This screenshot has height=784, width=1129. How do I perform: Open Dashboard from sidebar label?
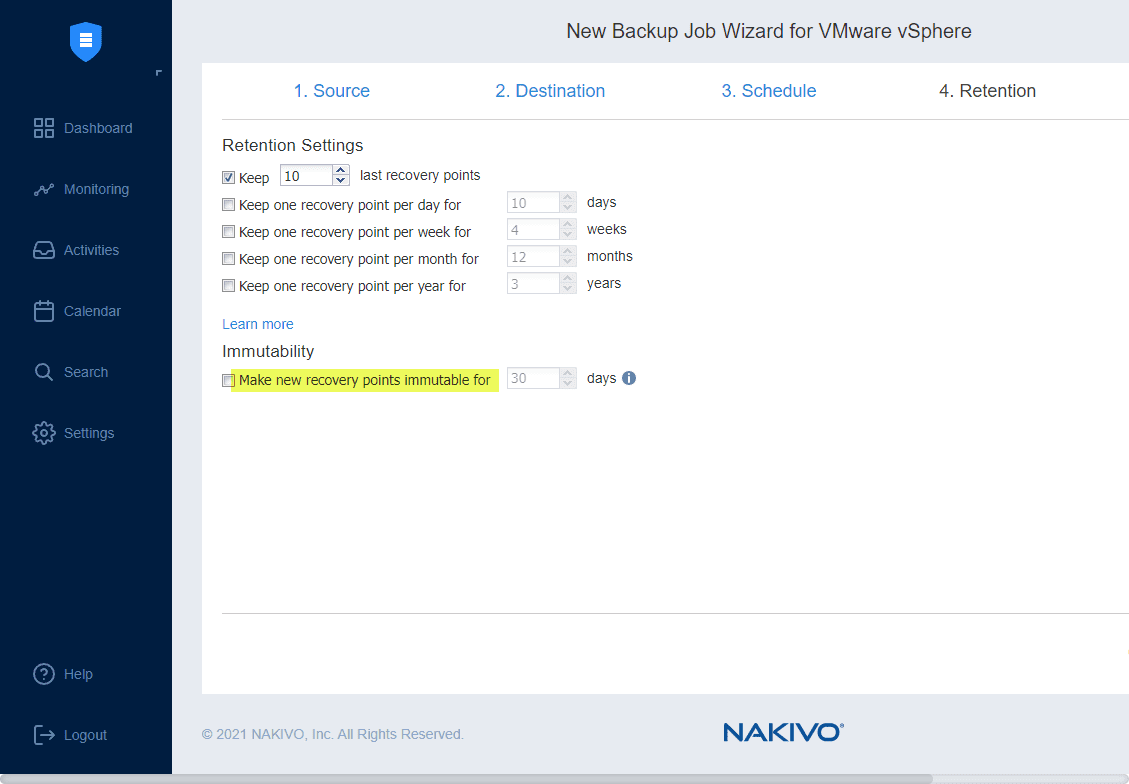pyautogui.click(x=98, y=128)
